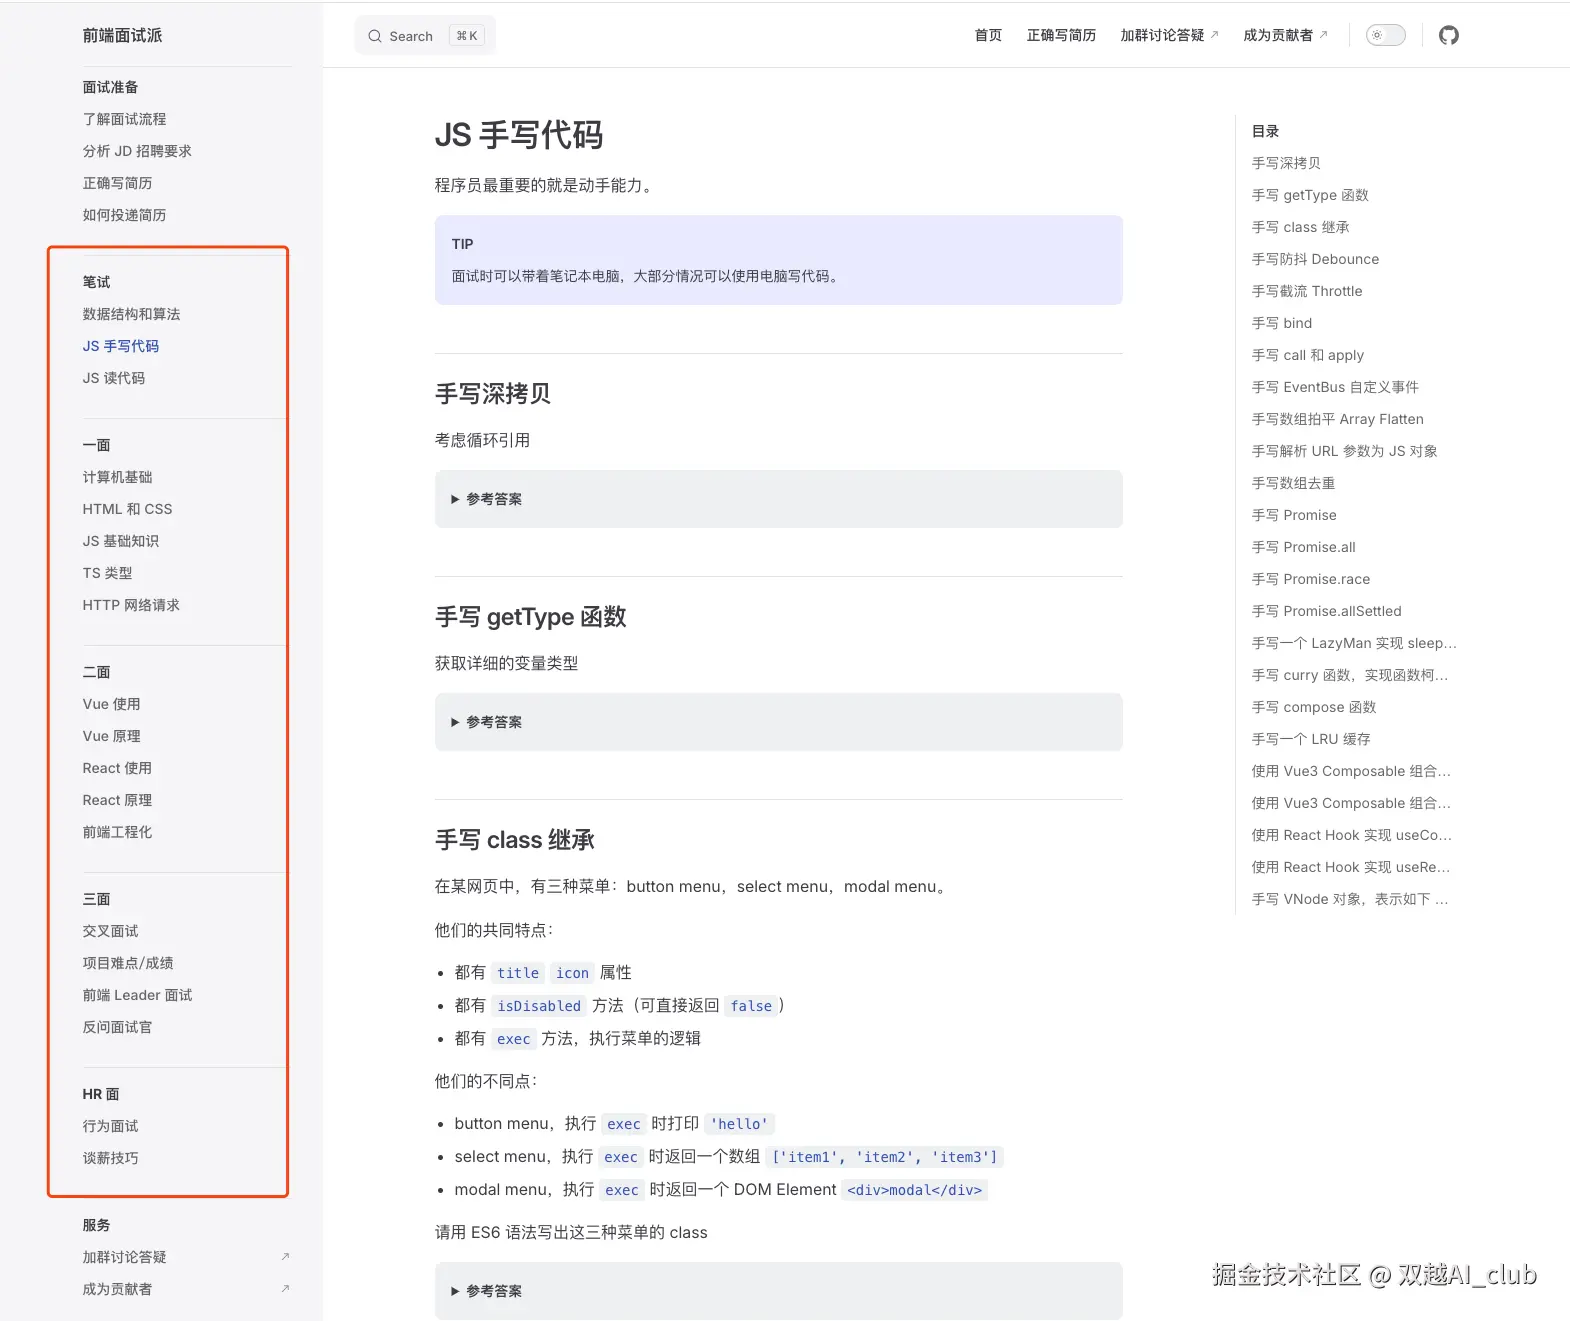1570x1321 pixels.
Task: Open HTML 和 CSS in sidebar
Action: pos(127,509)
